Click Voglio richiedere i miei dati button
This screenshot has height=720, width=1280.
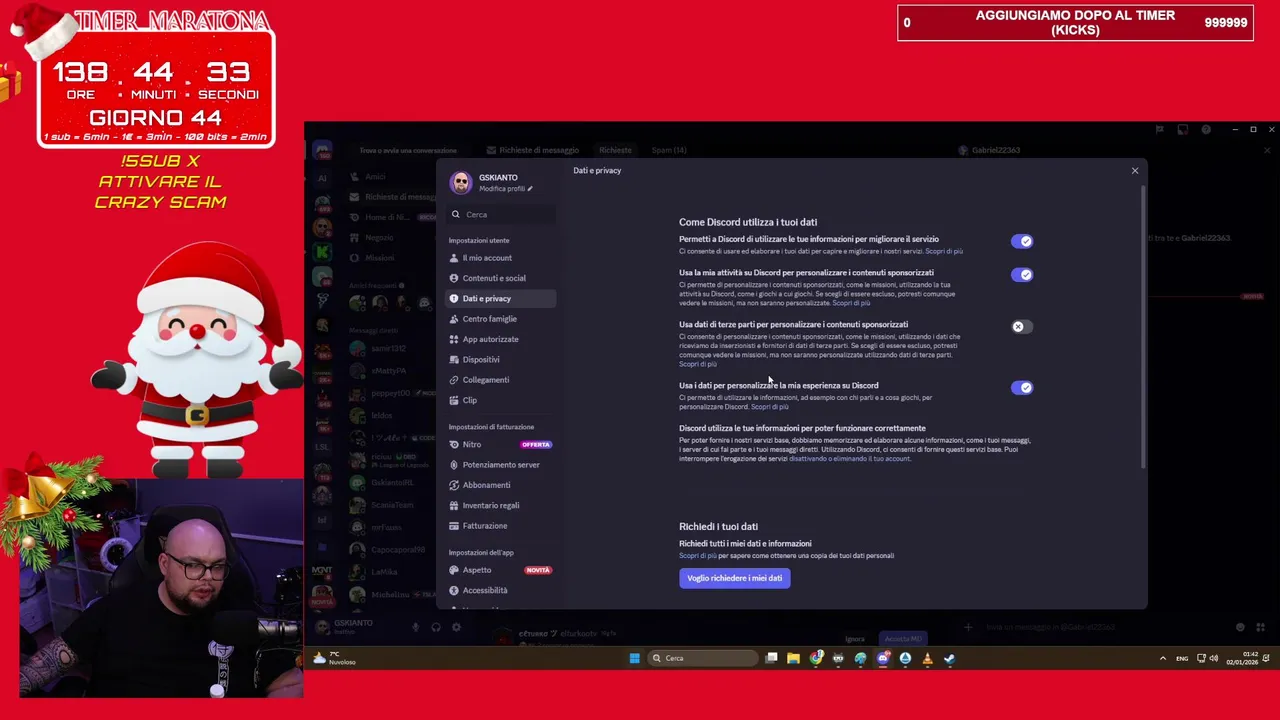point(735,578)
